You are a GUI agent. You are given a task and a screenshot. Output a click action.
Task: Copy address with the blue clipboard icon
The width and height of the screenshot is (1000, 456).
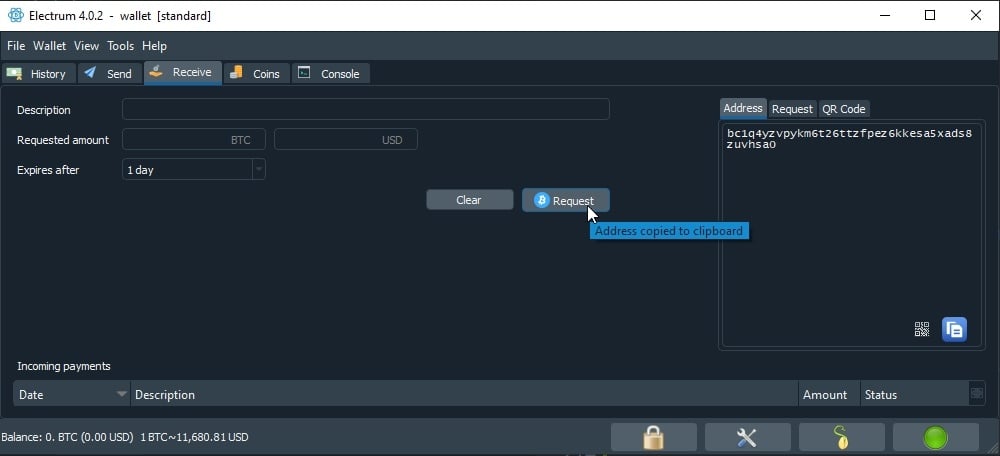pos(954,330)
